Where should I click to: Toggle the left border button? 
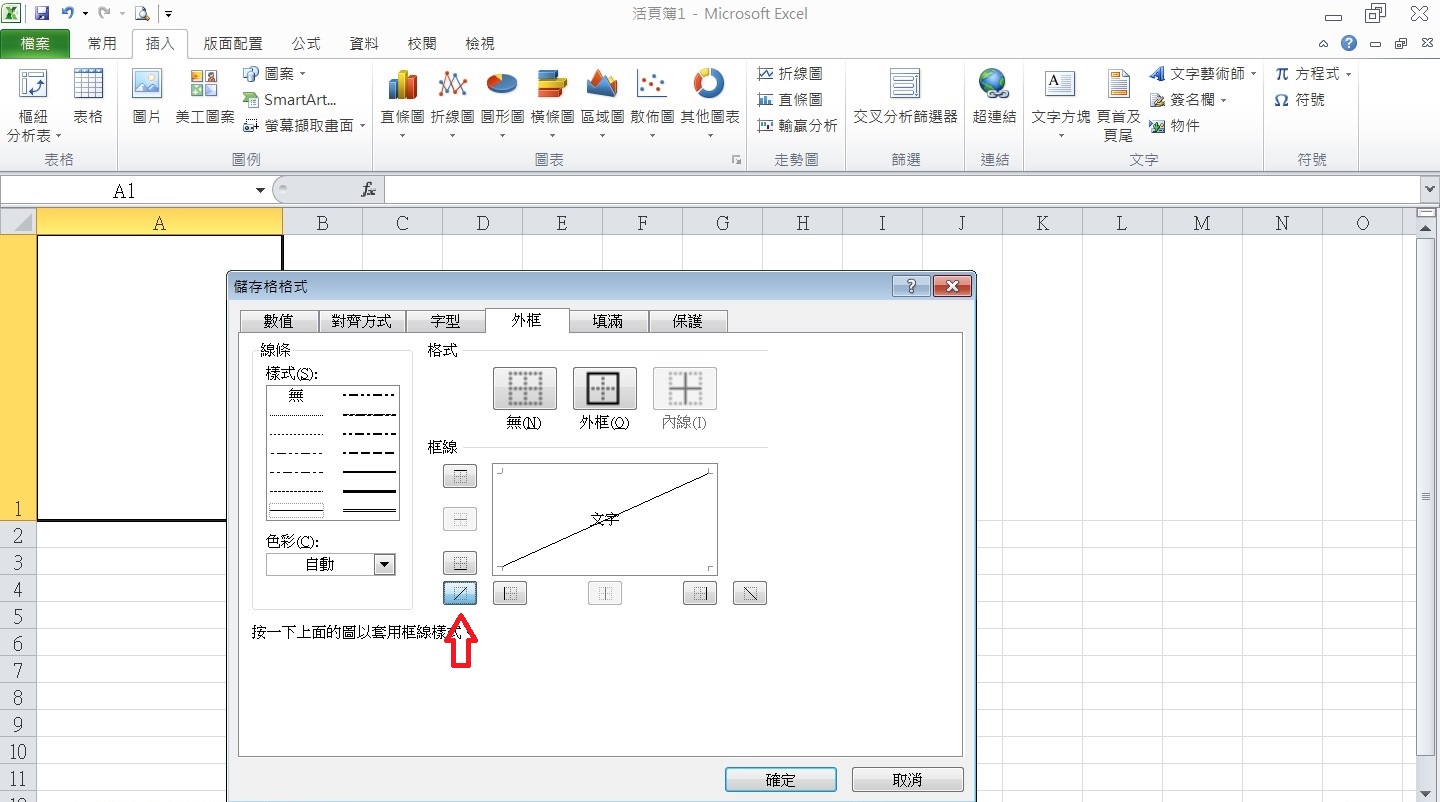(510, 593)
